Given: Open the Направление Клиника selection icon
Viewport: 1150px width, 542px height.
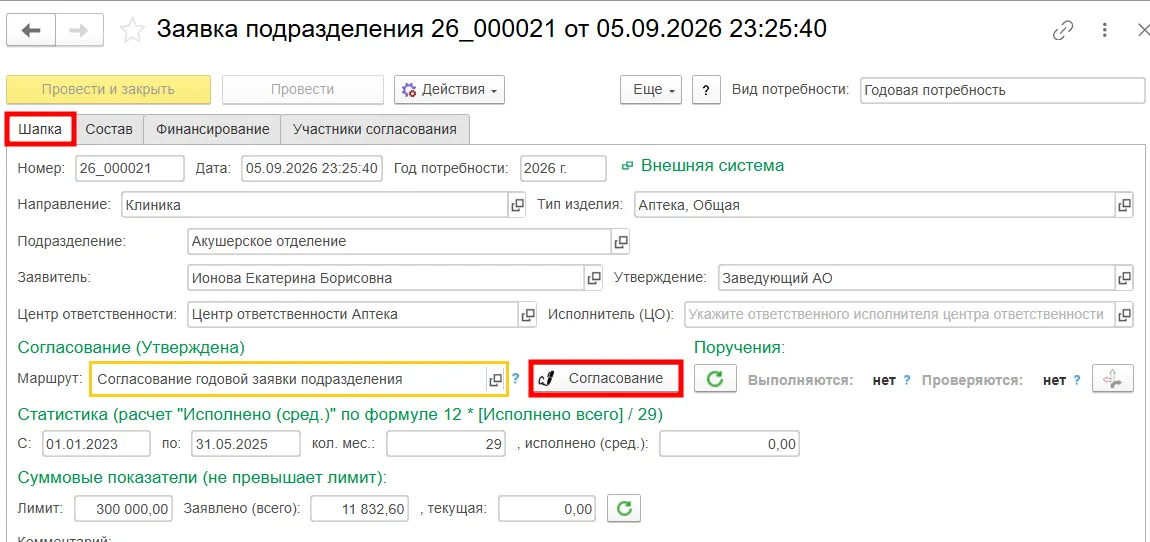Looking at the screenshot, I should coord(517,205).
